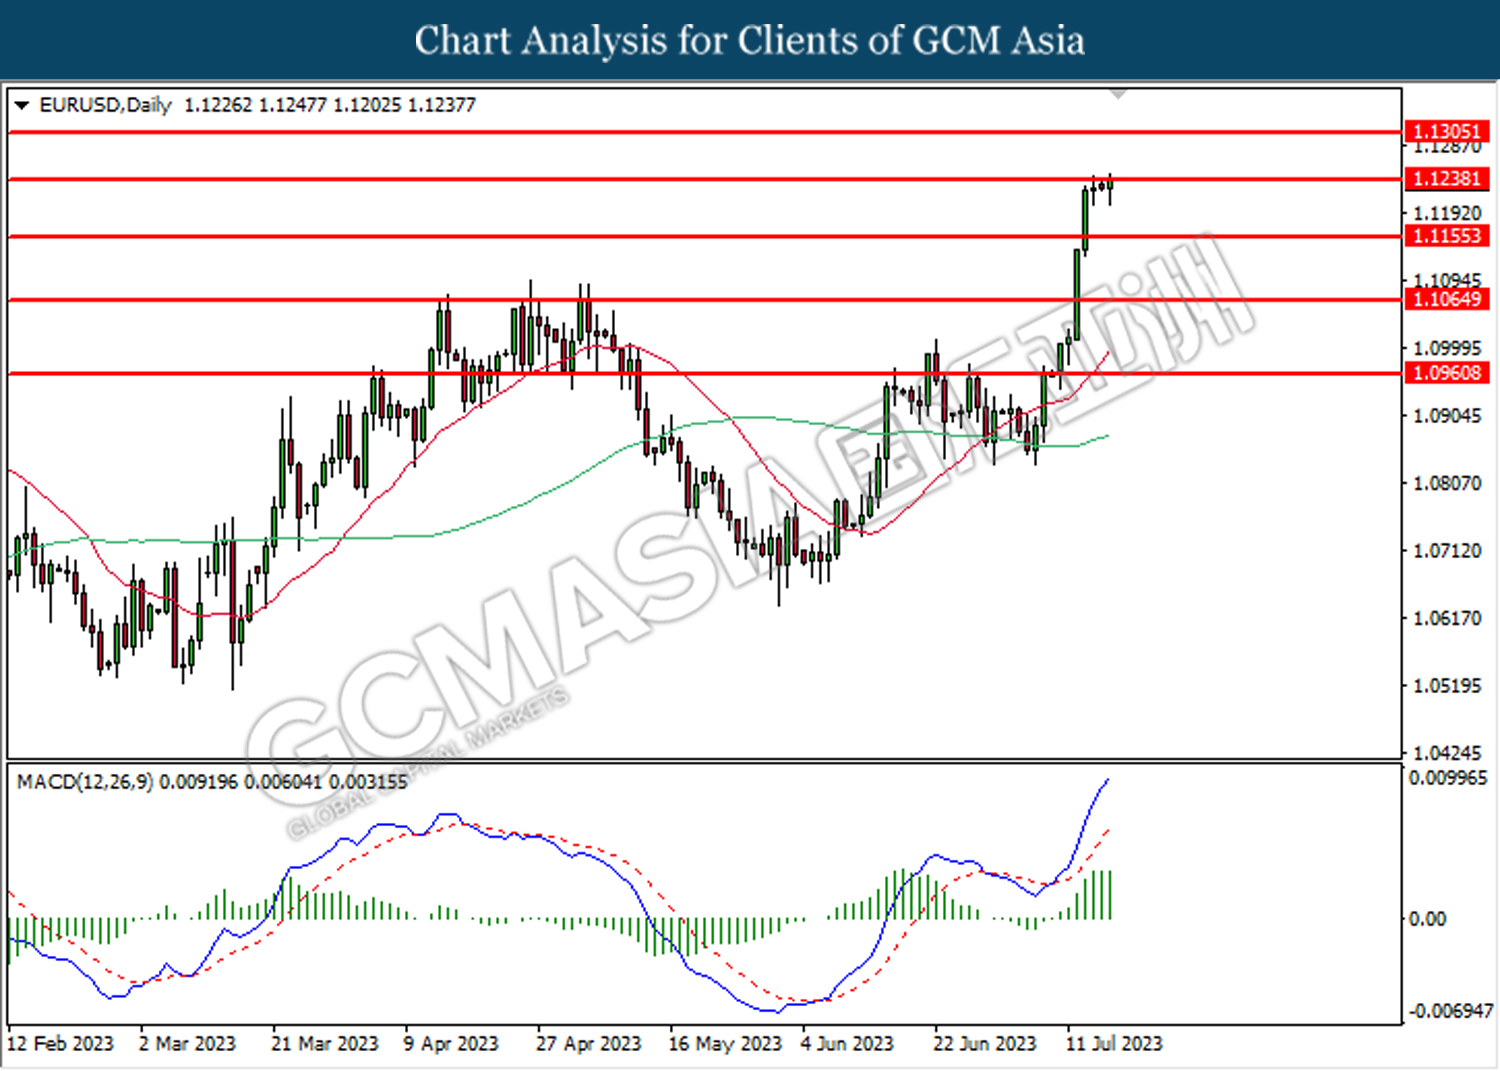
Task: Open the EURUSD,Daily chart dropdown triangle
Action: (22, 105)
